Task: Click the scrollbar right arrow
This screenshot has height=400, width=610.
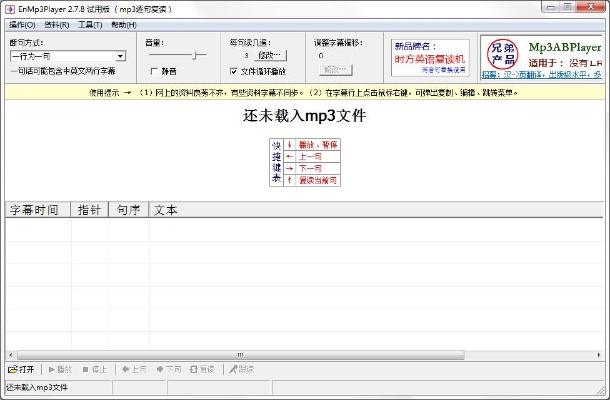Action: tap(599, 355)
